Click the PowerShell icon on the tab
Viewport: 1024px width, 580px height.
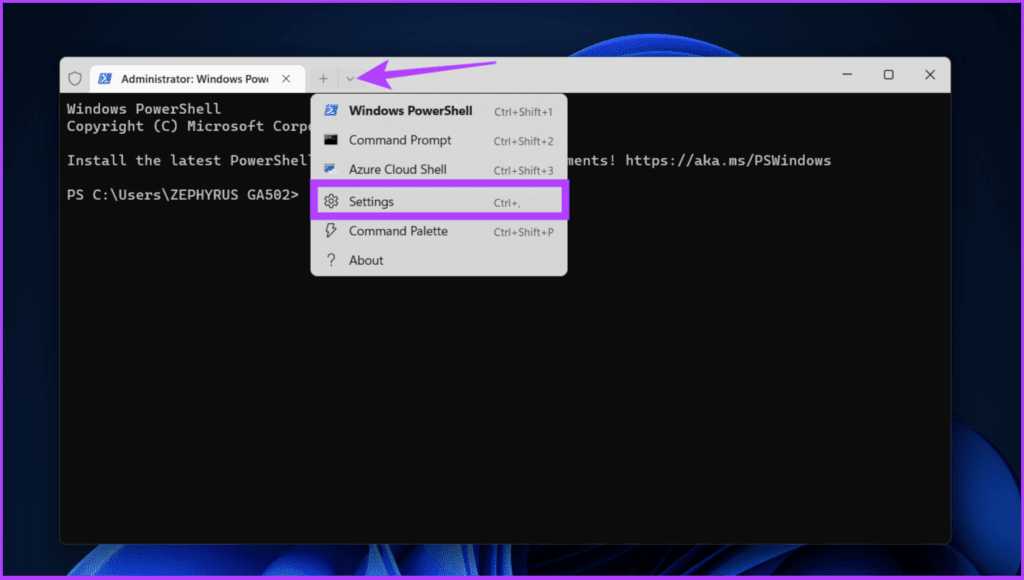[104, 78]
